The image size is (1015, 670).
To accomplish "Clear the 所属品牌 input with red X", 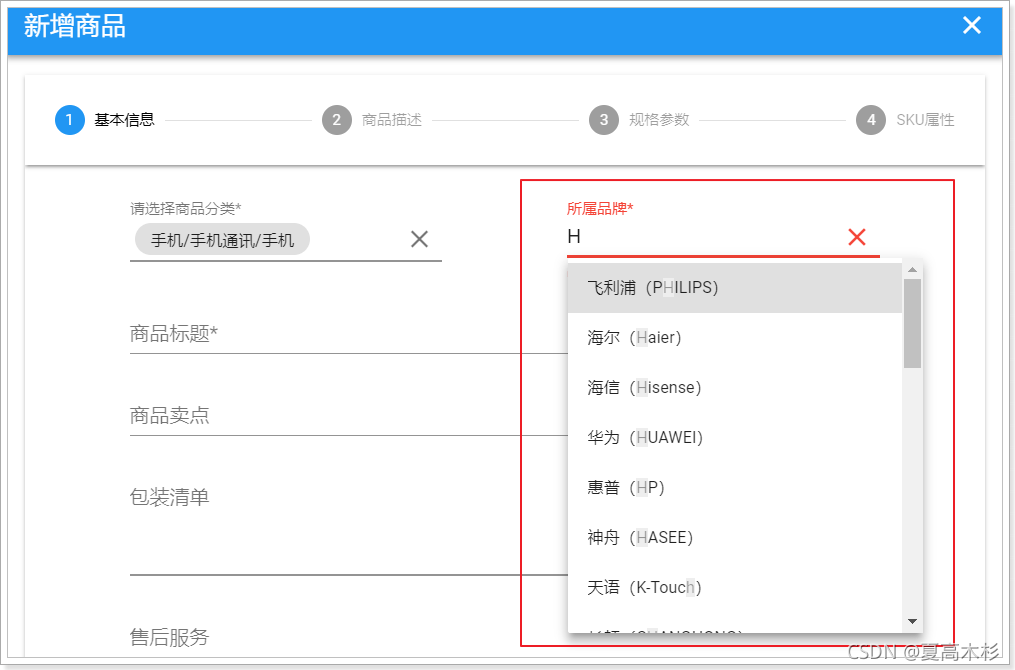I will tap(857, 237).
